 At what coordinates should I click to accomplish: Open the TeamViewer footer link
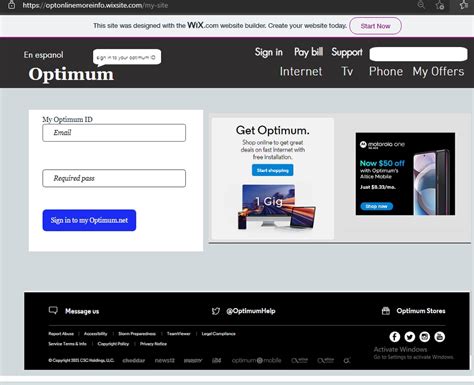(x=179, y=334)
